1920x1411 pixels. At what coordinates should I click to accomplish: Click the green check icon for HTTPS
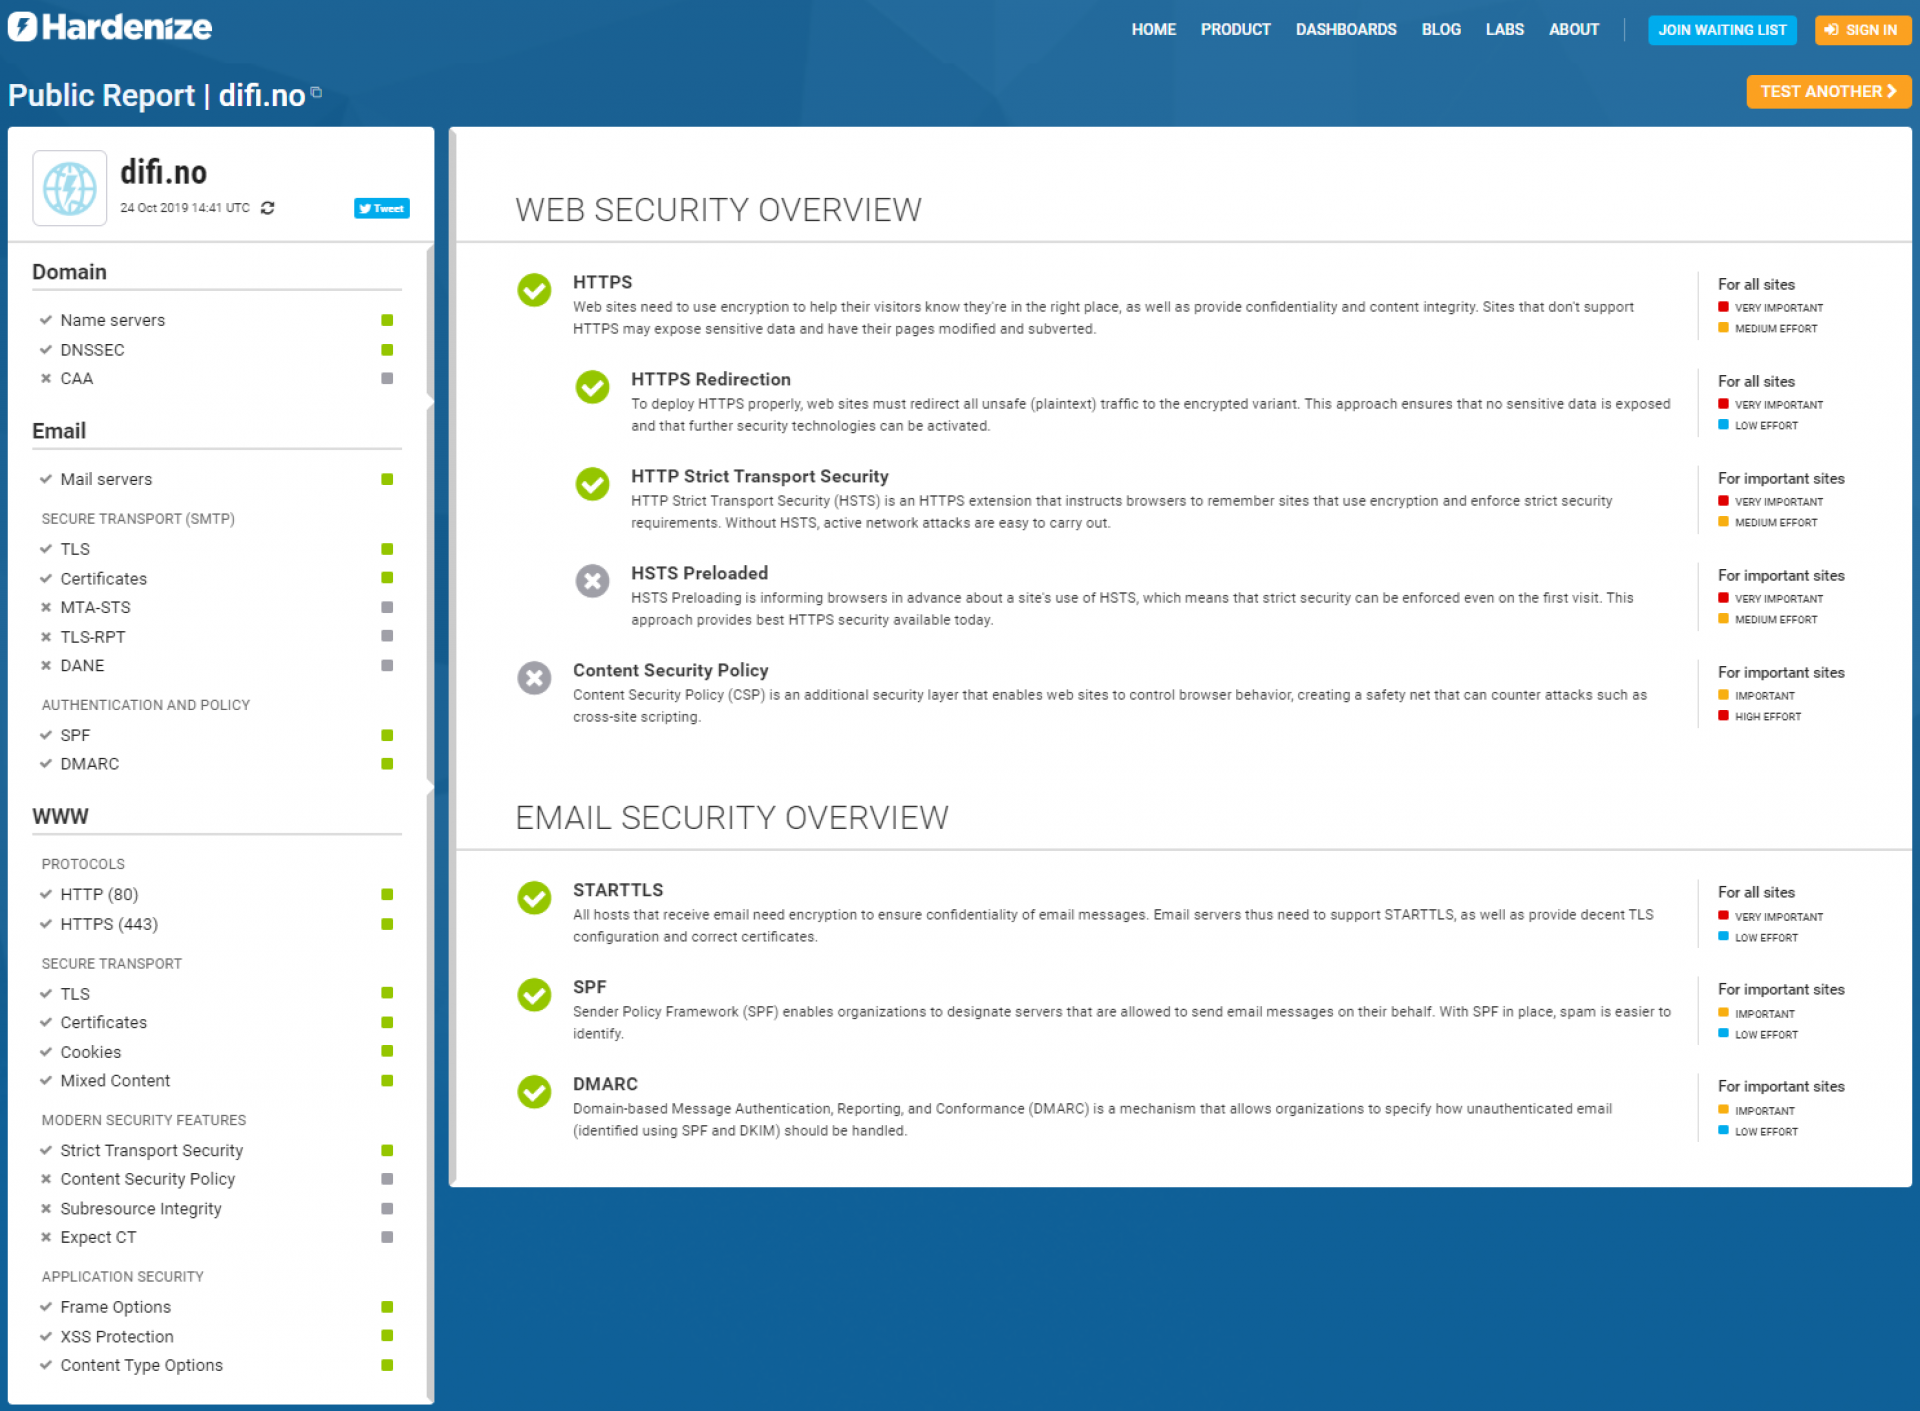click(534, 290)
